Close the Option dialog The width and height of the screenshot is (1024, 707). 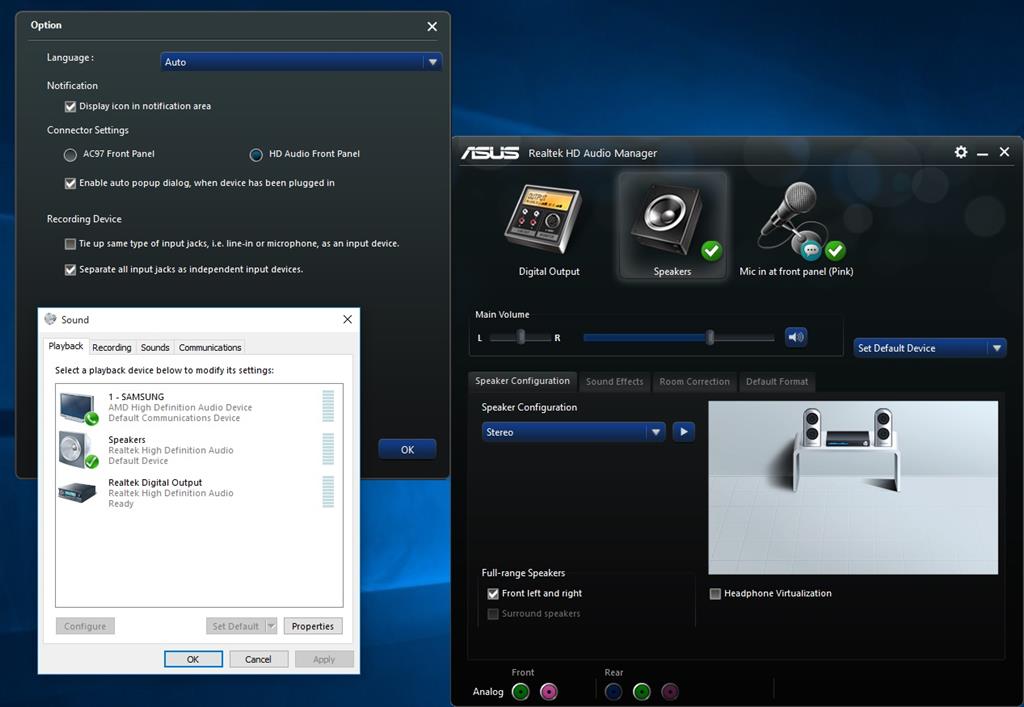[432, 27]
